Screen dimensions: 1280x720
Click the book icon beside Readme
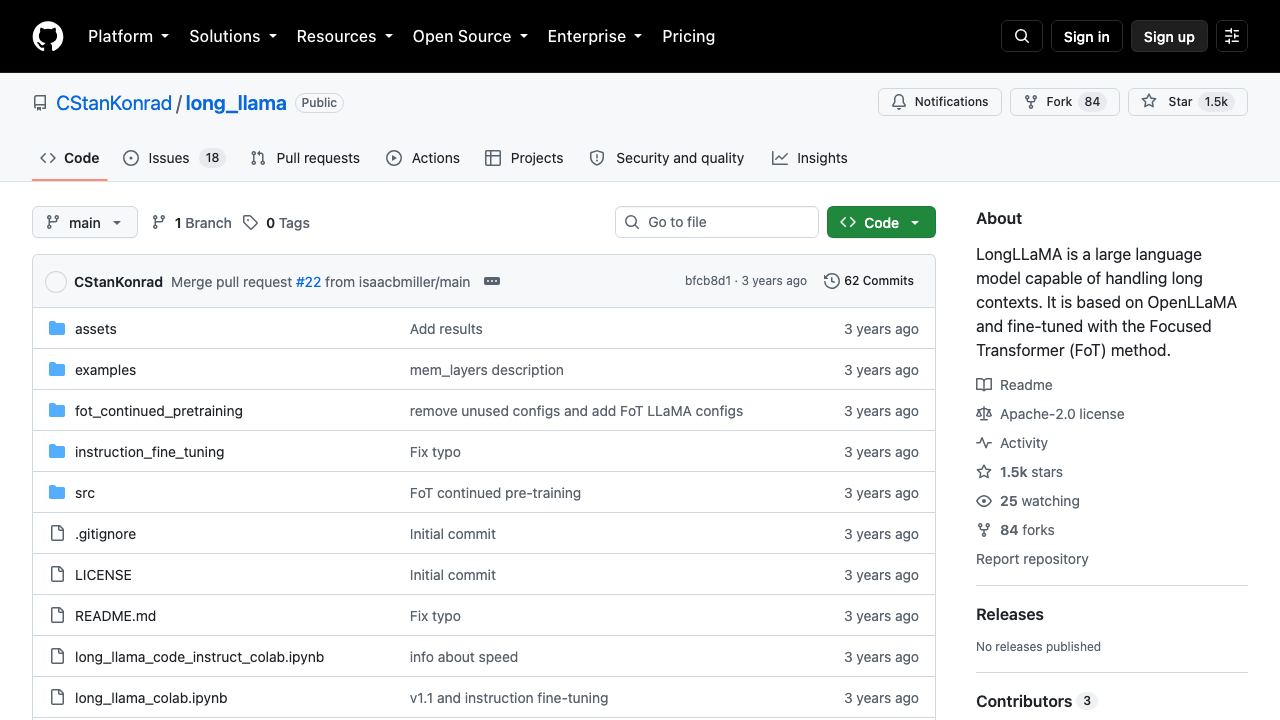click(984, 385)
